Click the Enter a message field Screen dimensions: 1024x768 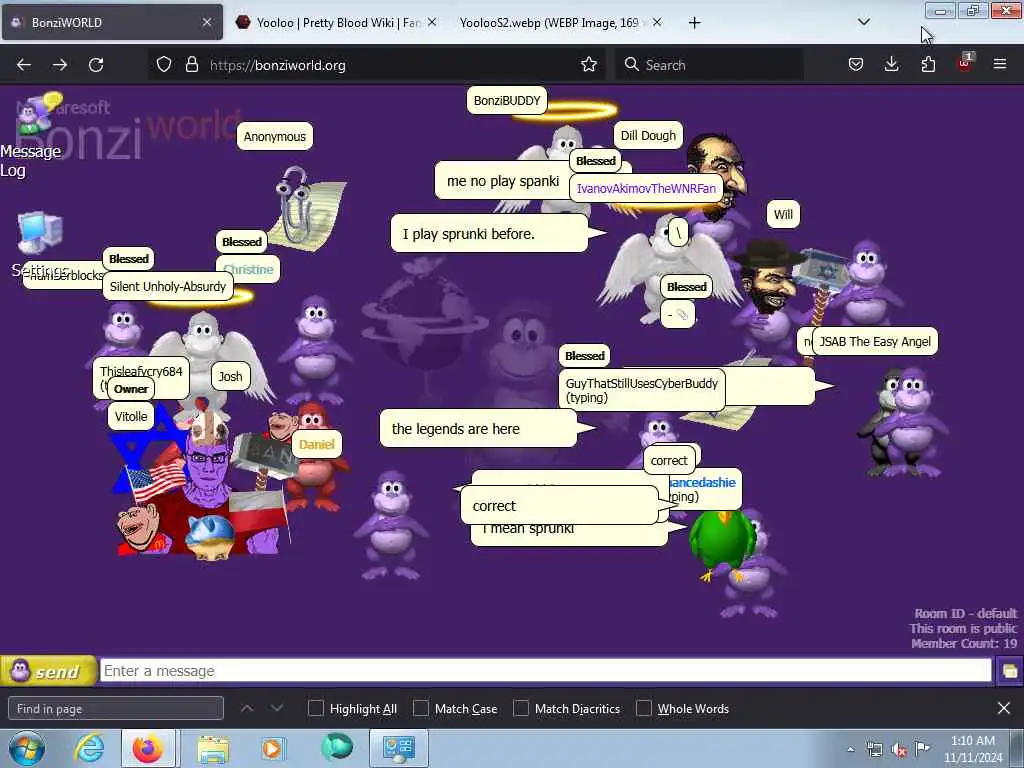[x=546, y=671]
